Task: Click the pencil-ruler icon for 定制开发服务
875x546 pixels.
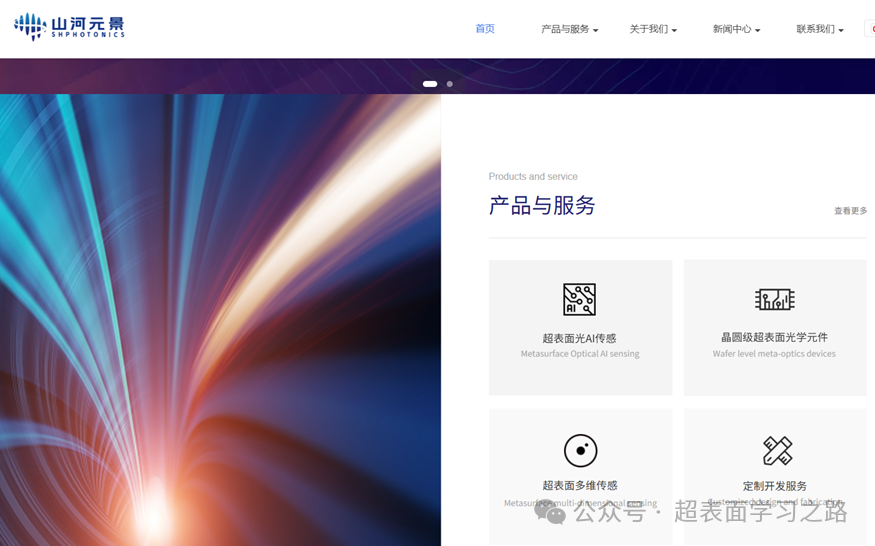Action: point(777,451)
